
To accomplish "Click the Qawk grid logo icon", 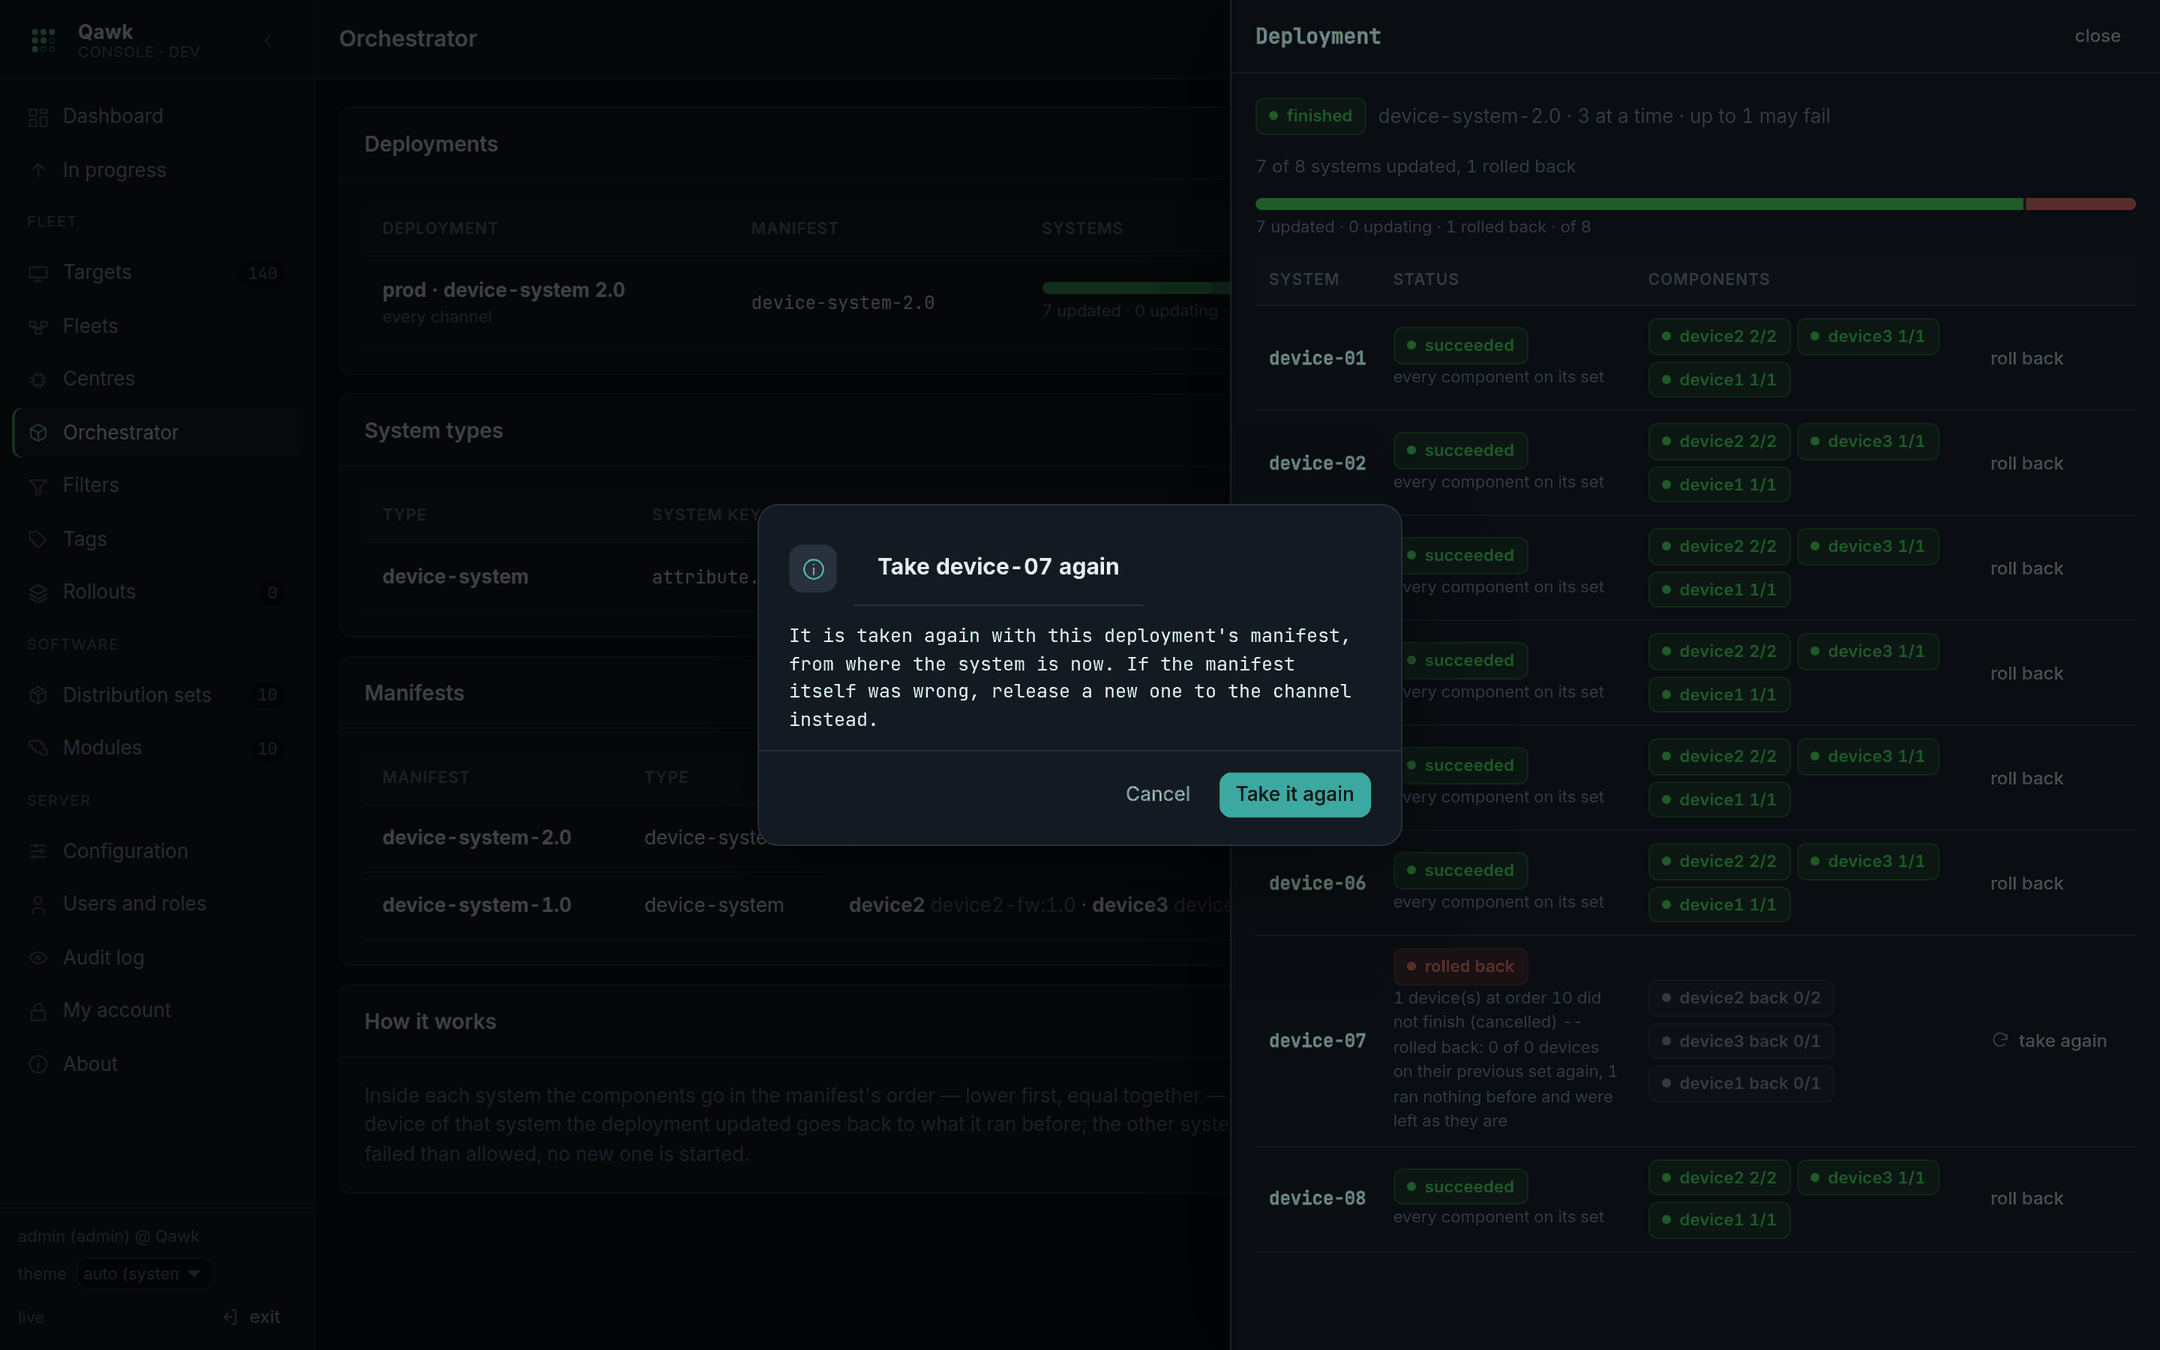I will tap(43, 40).
